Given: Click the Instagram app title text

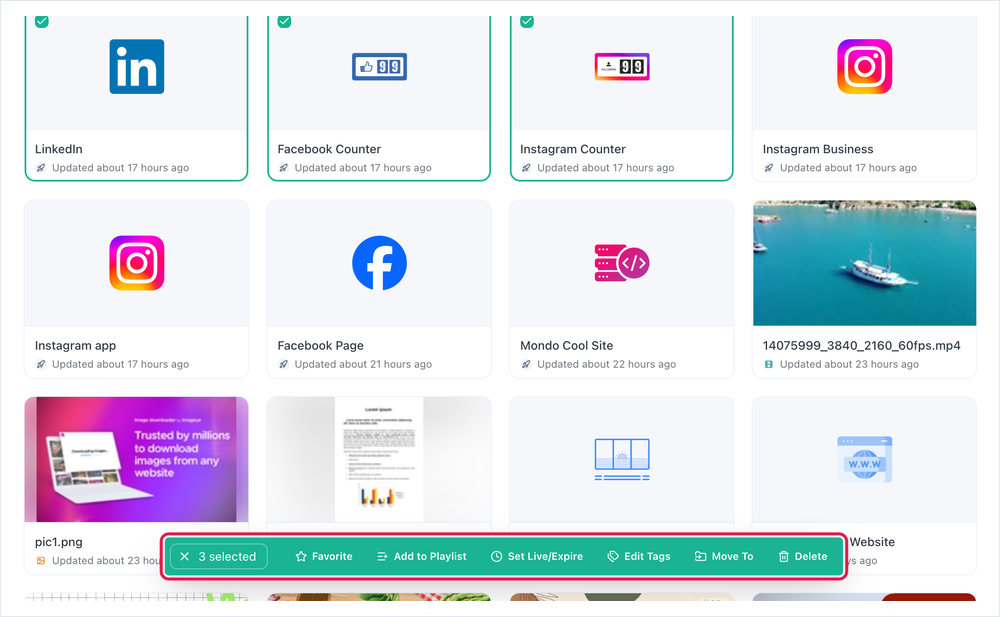Looking at the screenshot, I should [75, 345].
